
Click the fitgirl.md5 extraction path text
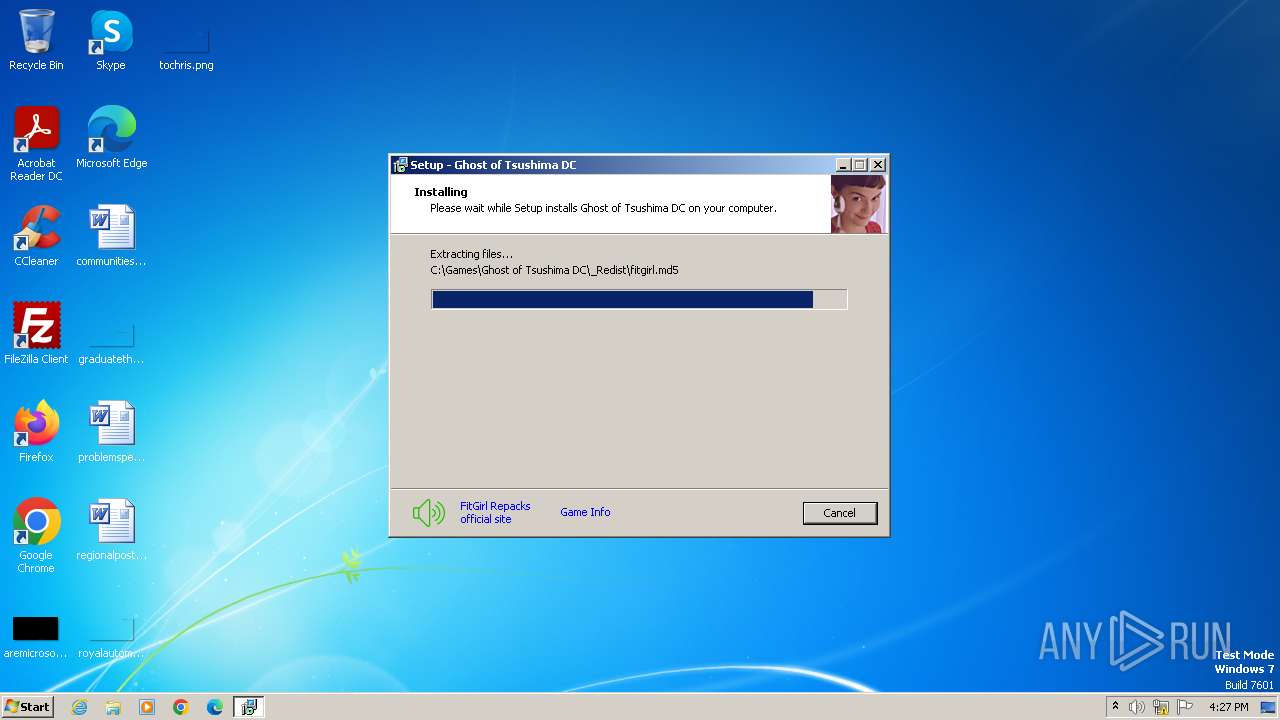(554, 270)
